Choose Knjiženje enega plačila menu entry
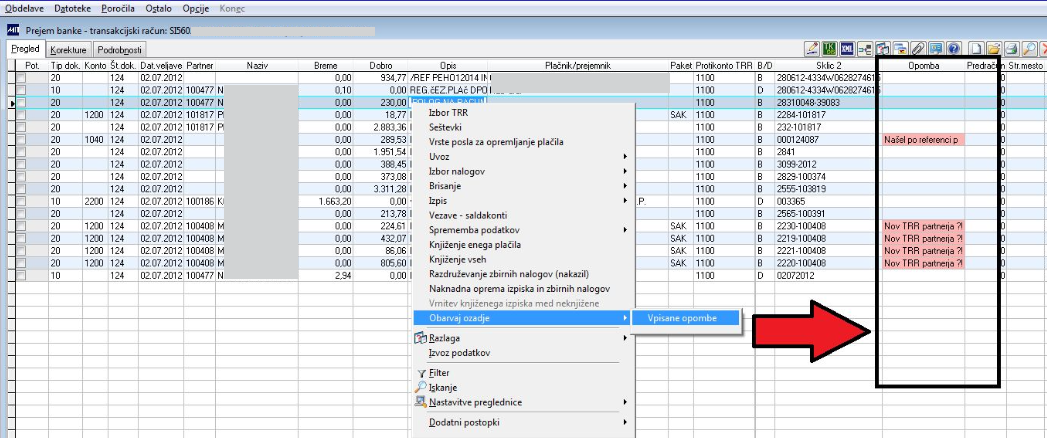The image size is (1047, 438). 523,245
